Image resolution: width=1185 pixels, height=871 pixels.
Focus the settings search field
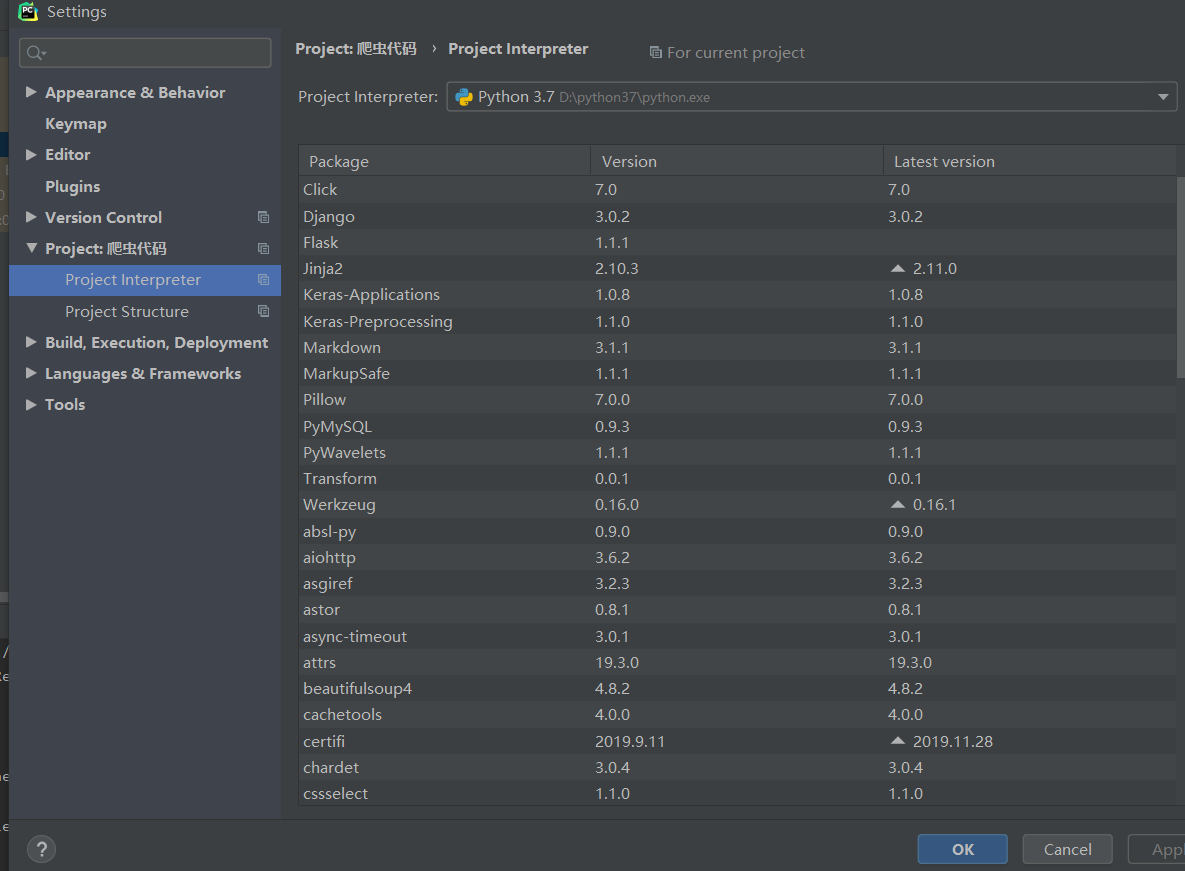[145, 53]
